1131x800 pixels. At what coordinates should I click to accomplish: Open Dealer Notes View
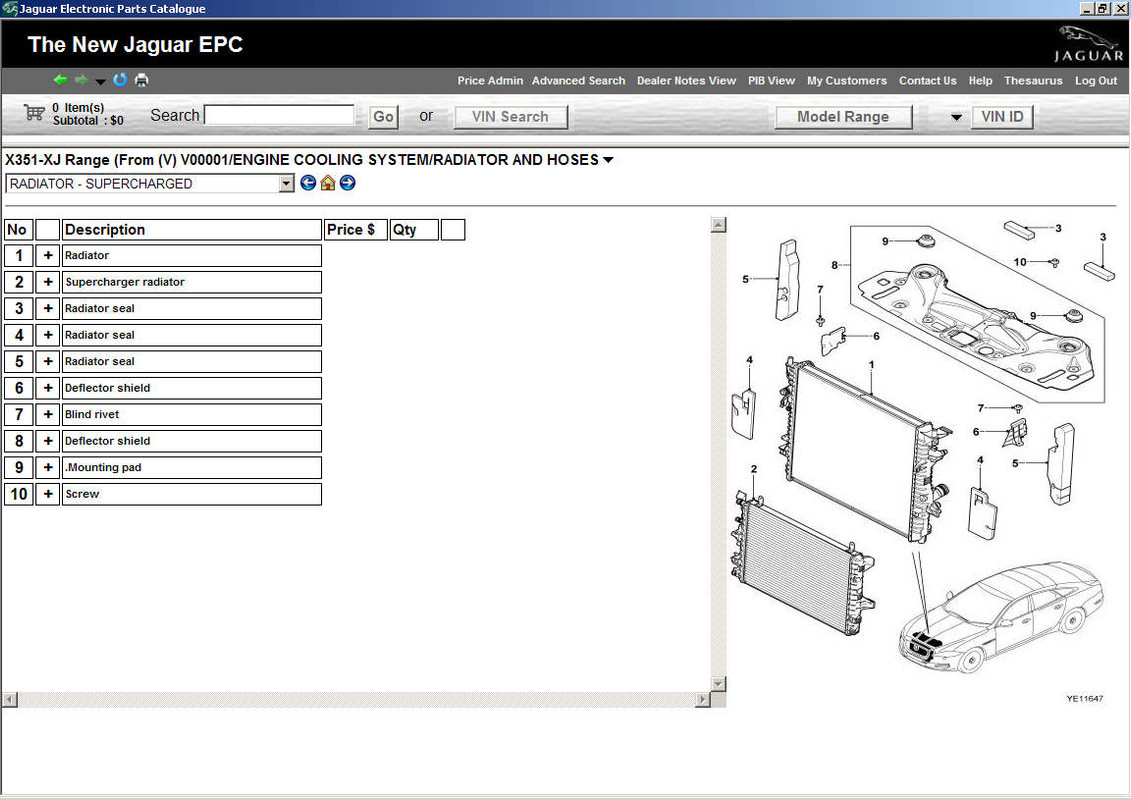tap(686, 81)
